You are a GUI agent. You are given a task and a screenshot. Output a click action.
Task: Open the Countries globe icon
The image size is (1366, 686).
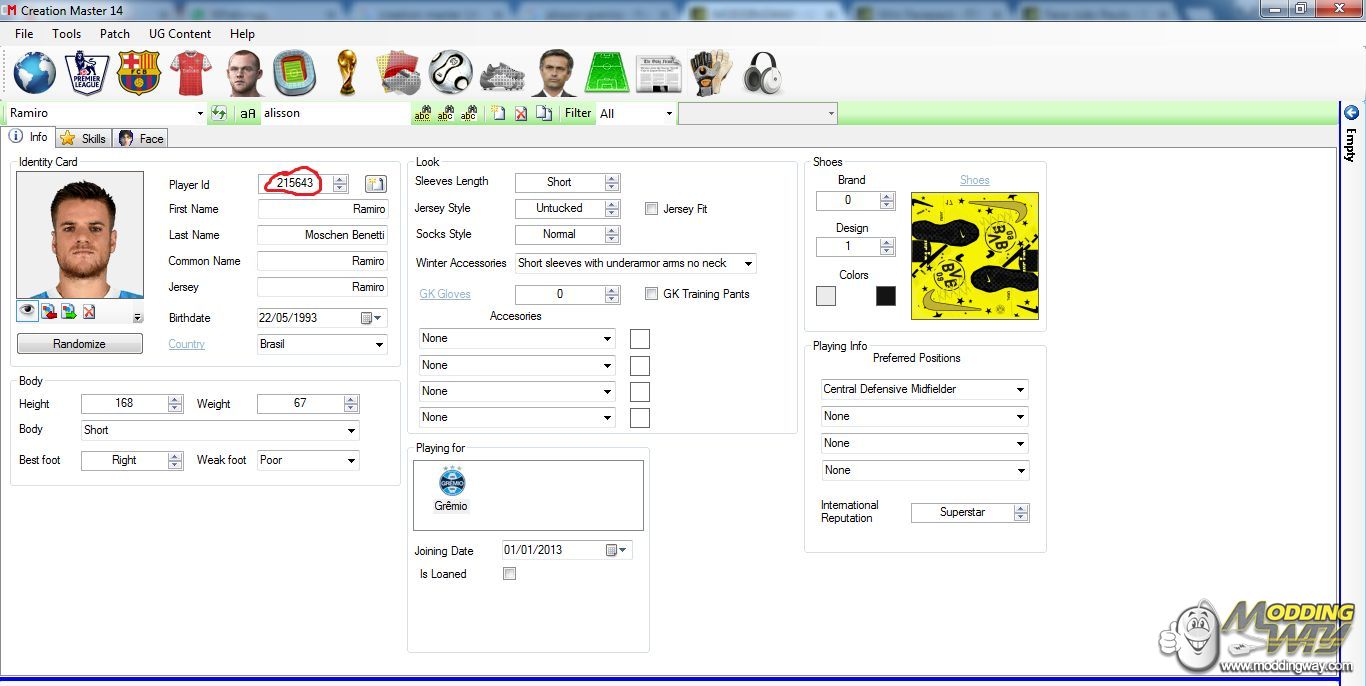coord(34,73)
